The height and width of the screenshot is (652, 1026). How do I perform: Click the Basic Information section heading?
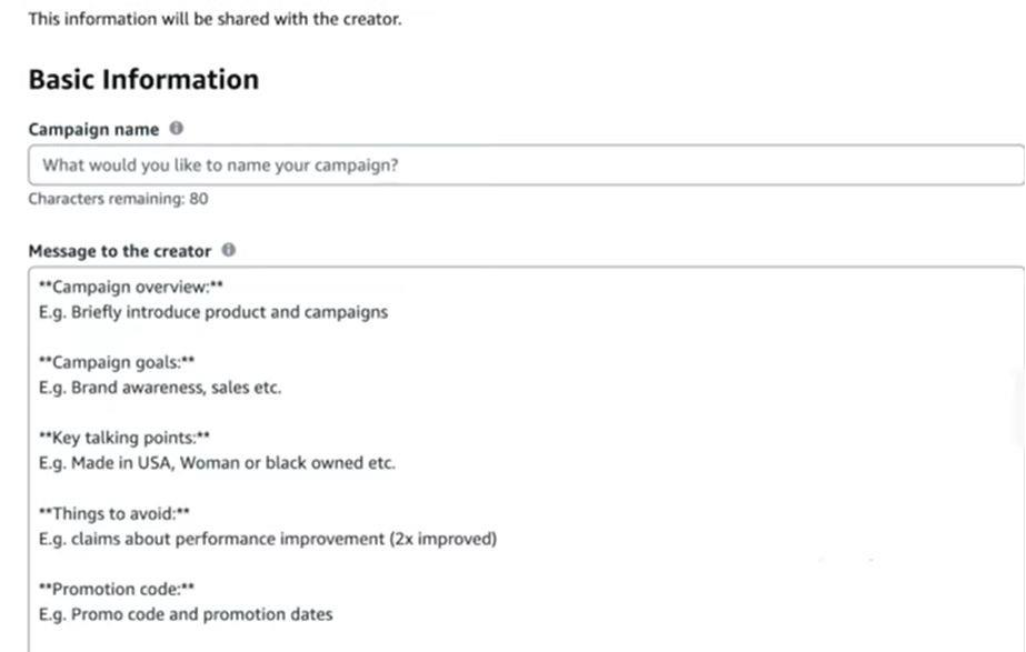(144, 79)
